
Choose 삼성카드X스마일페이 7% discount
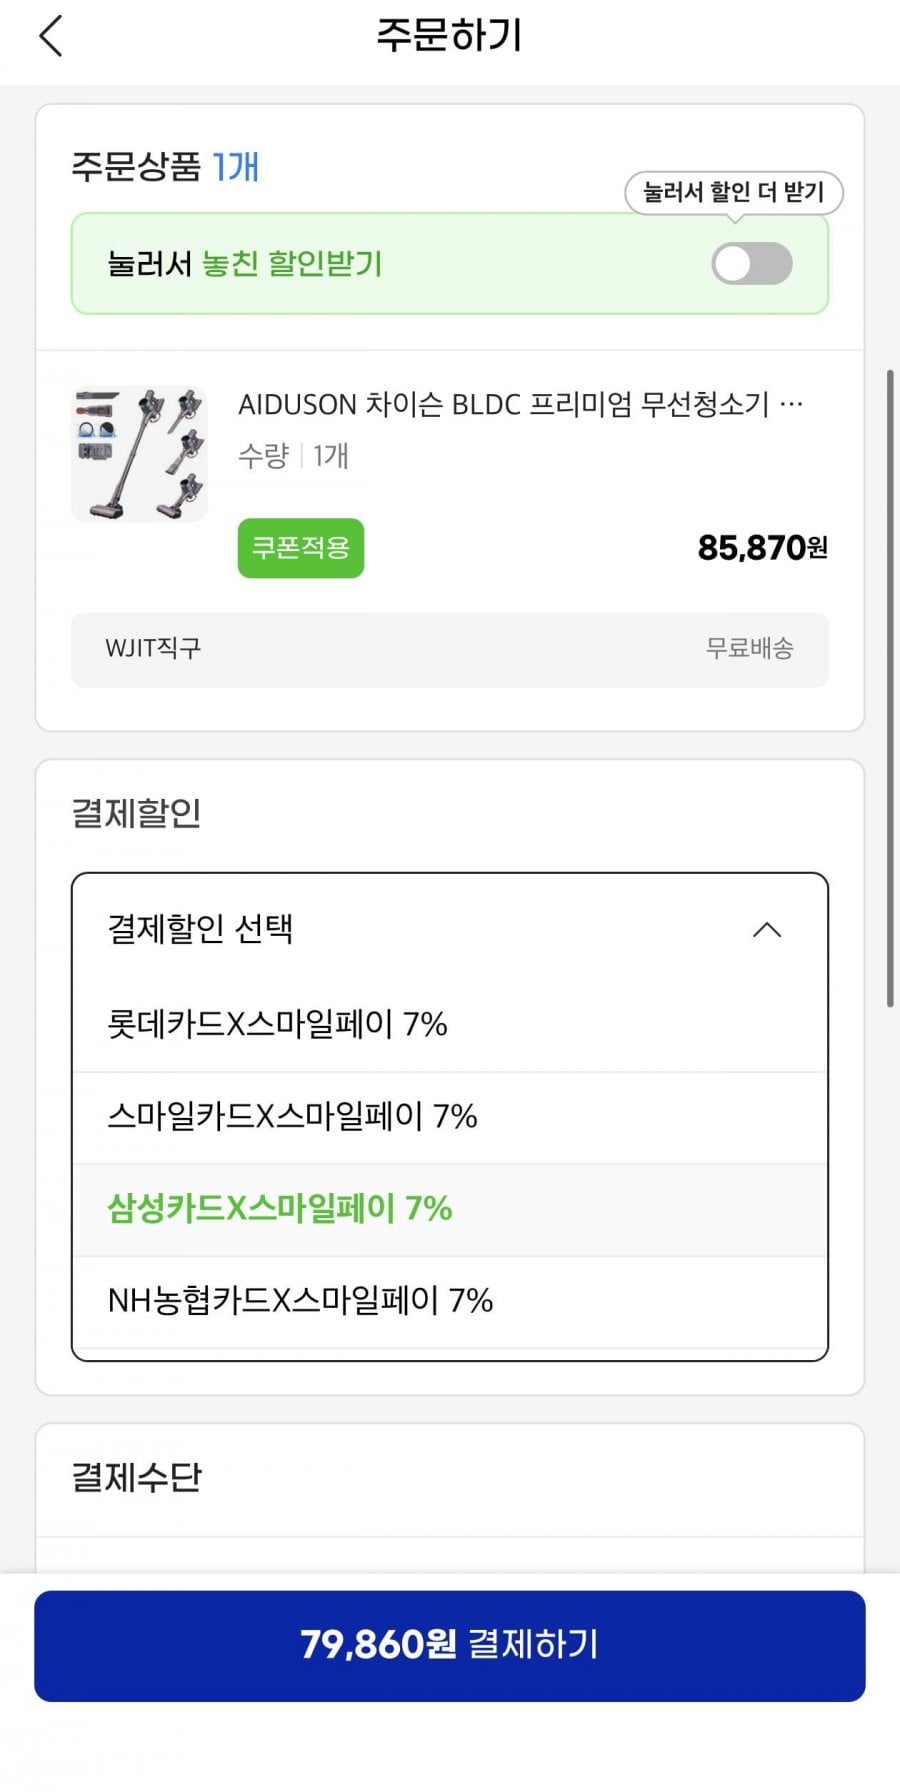click(x=280, y=1209)
